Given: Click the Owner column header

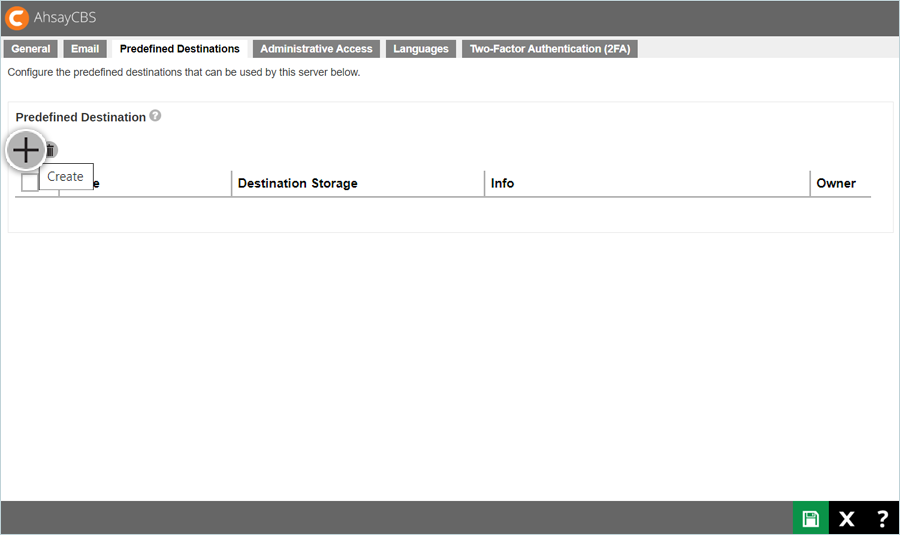Looking at the screenshot, I should (x=836, y=183).
